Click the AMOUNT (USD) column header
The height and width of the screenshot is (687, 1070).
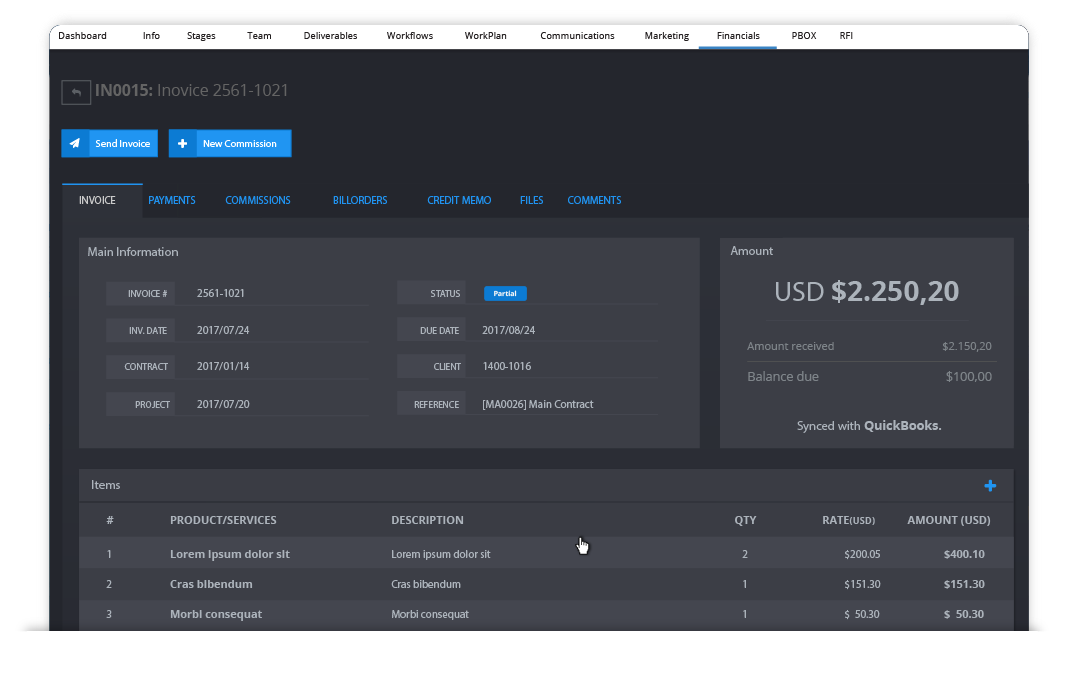pyautogui.click(x=949, y=520)
